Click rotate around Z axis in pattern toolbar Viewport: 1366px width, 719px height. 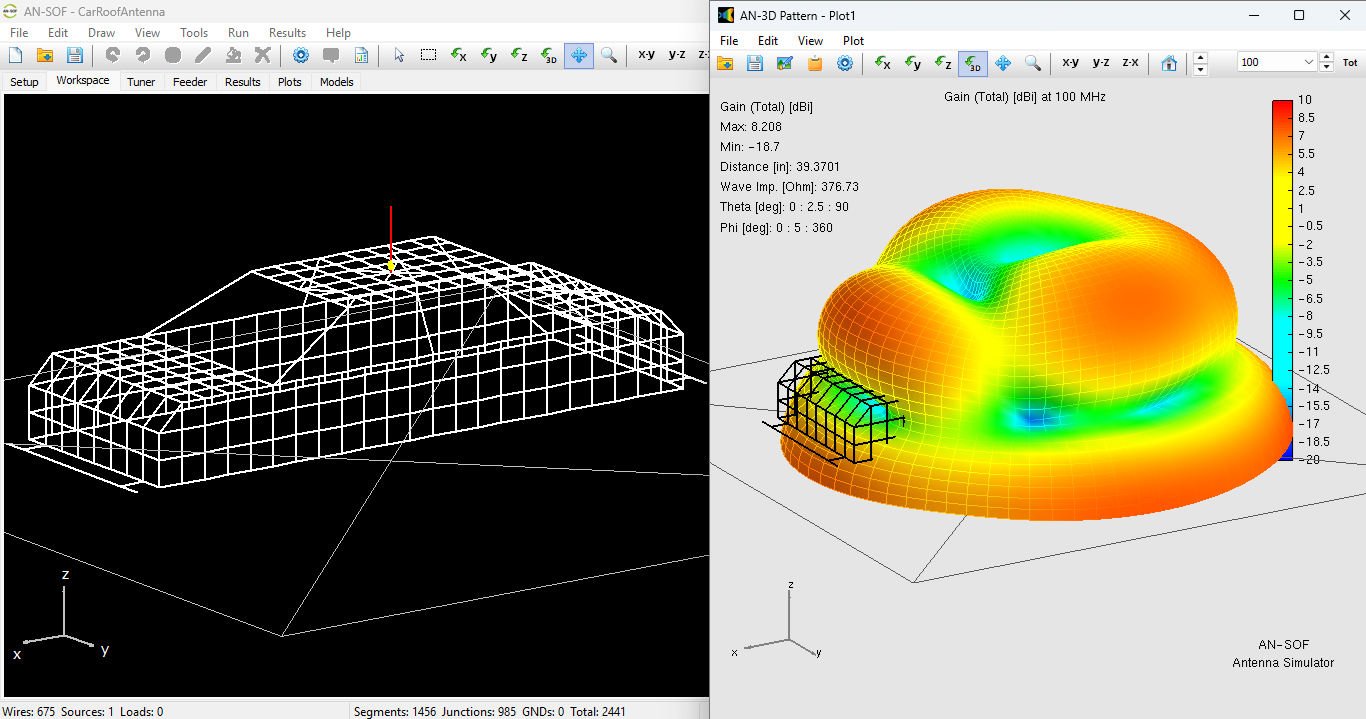tap(943, 63)
